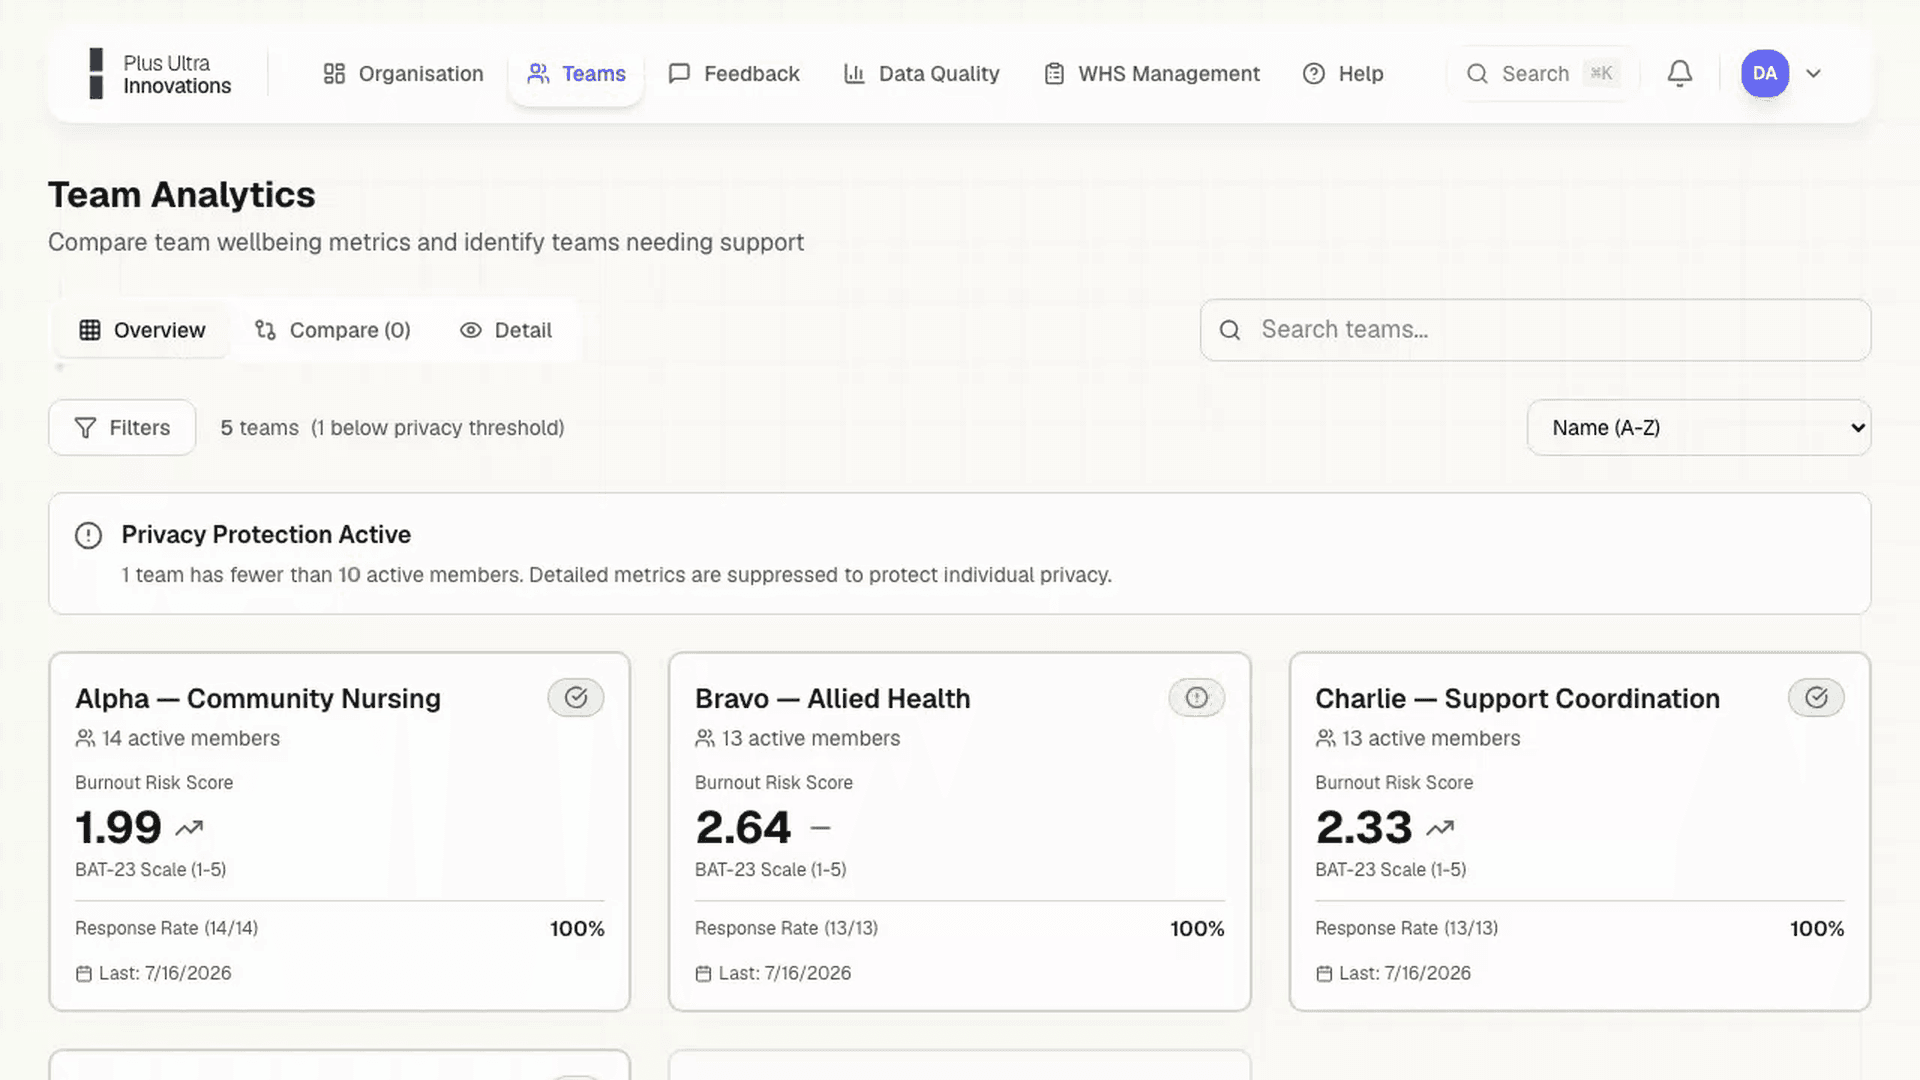Click the Privacy Protection Active alert icon
The image size is (1920, 1080).
click(x=88, y=536)
